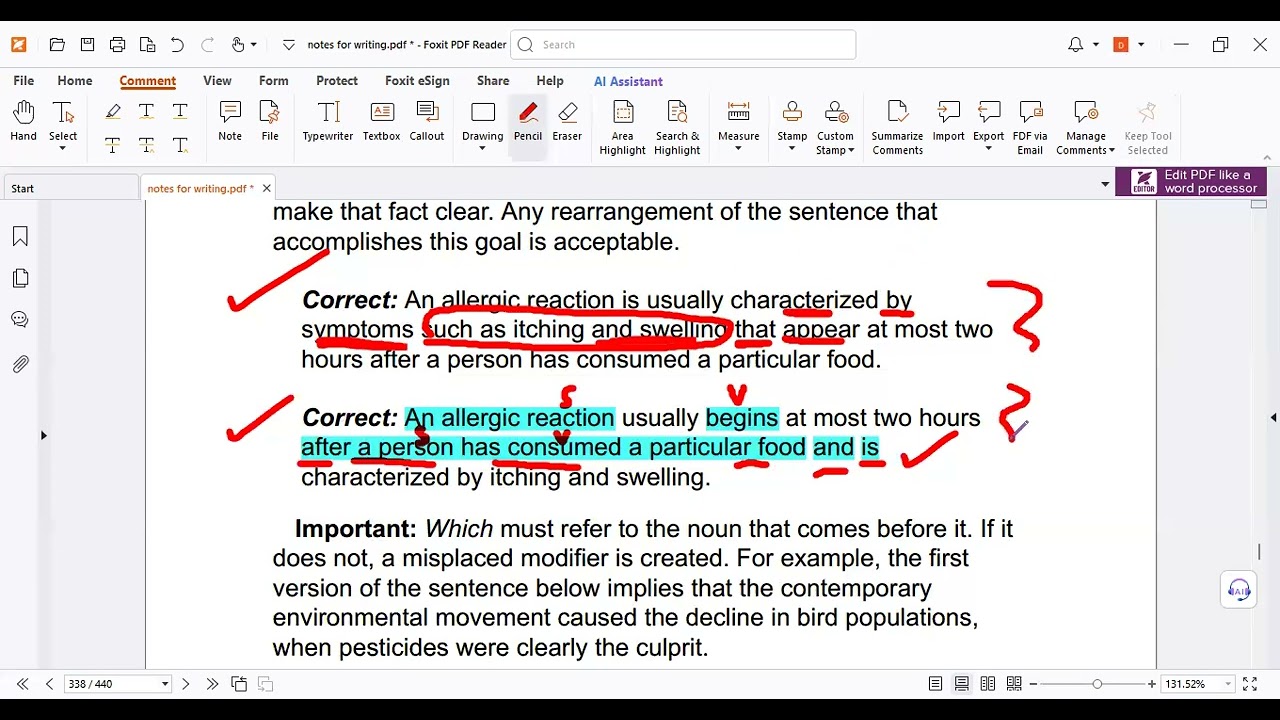Expand the Measure tool dropdown

coord(738,150)
